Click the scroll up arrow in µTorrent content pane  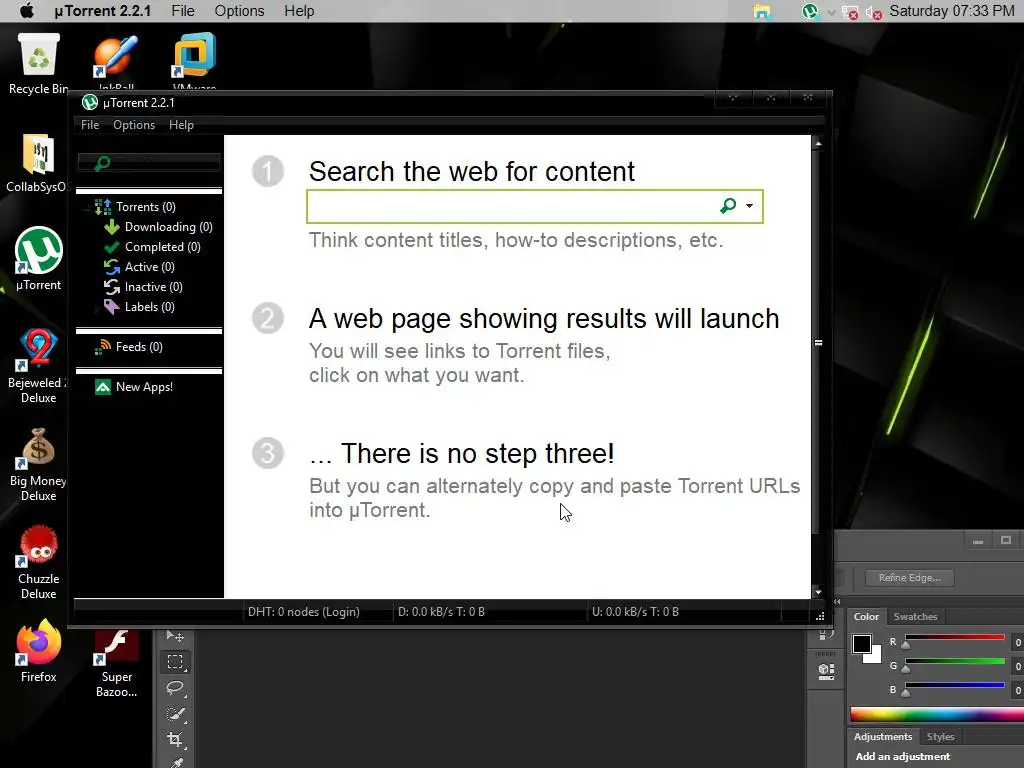tap(818, 143)
